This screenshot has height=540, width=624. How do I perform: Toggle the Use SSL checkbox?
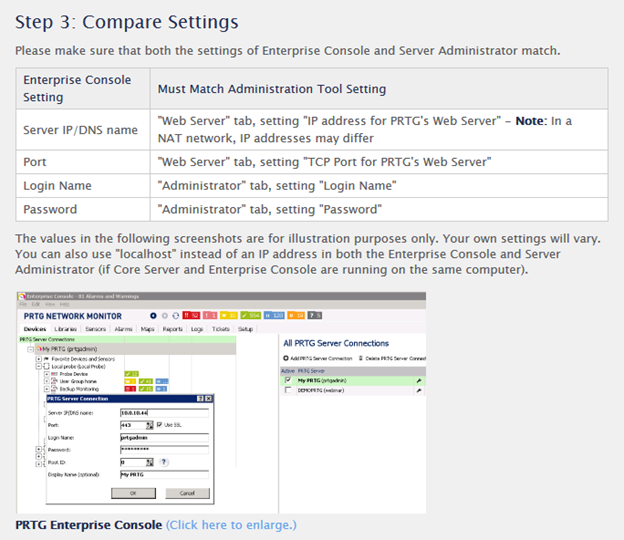(158, 425)
